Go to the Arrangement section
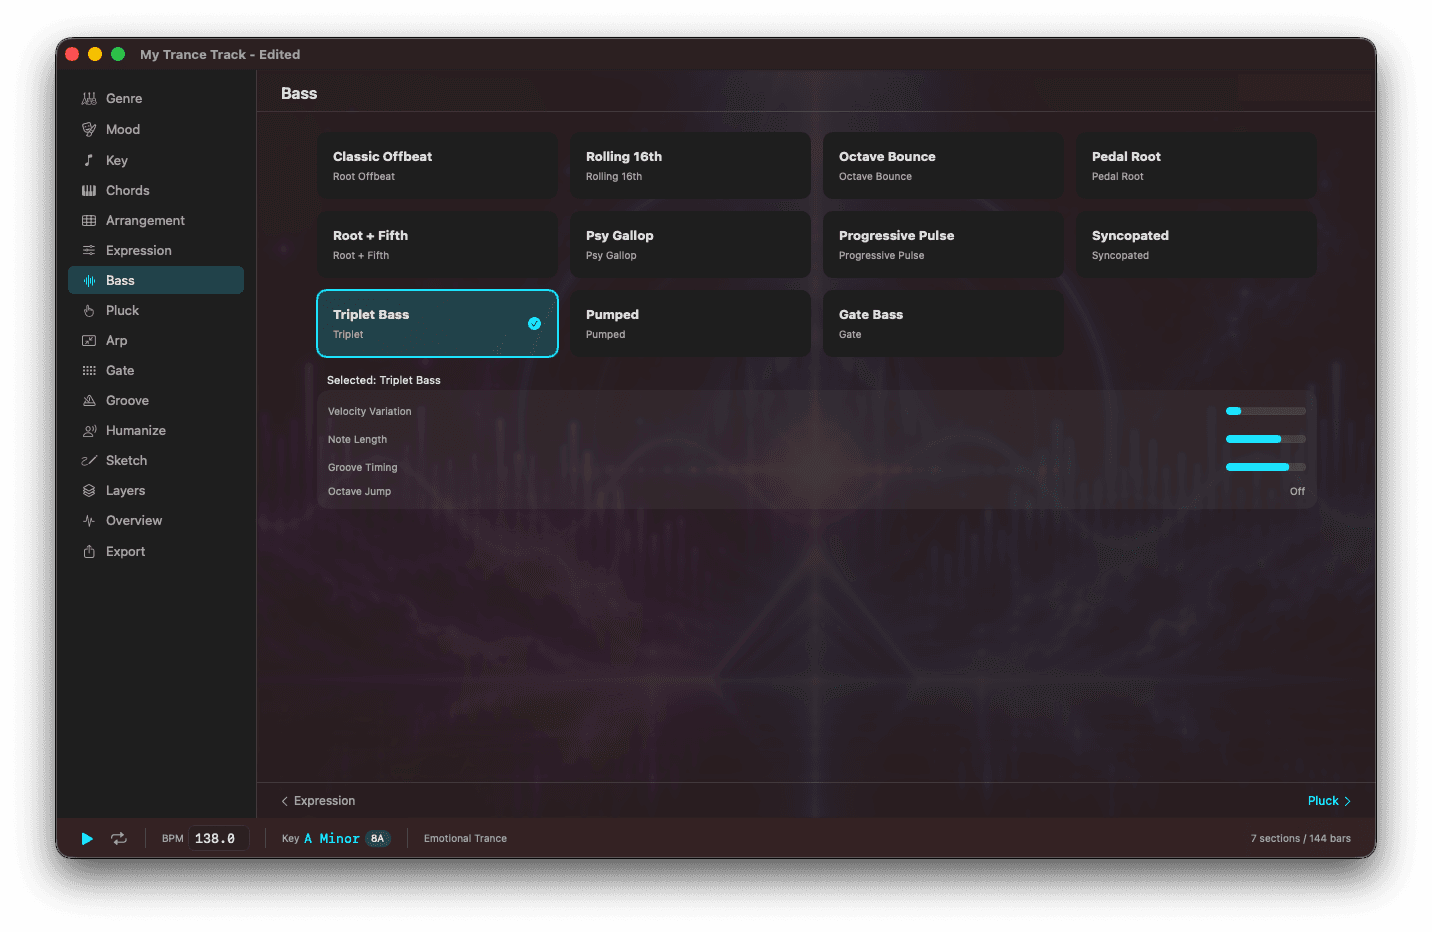Image resolution: width=1432 pixels, height=932 pixels. click(x=156, y=220)
